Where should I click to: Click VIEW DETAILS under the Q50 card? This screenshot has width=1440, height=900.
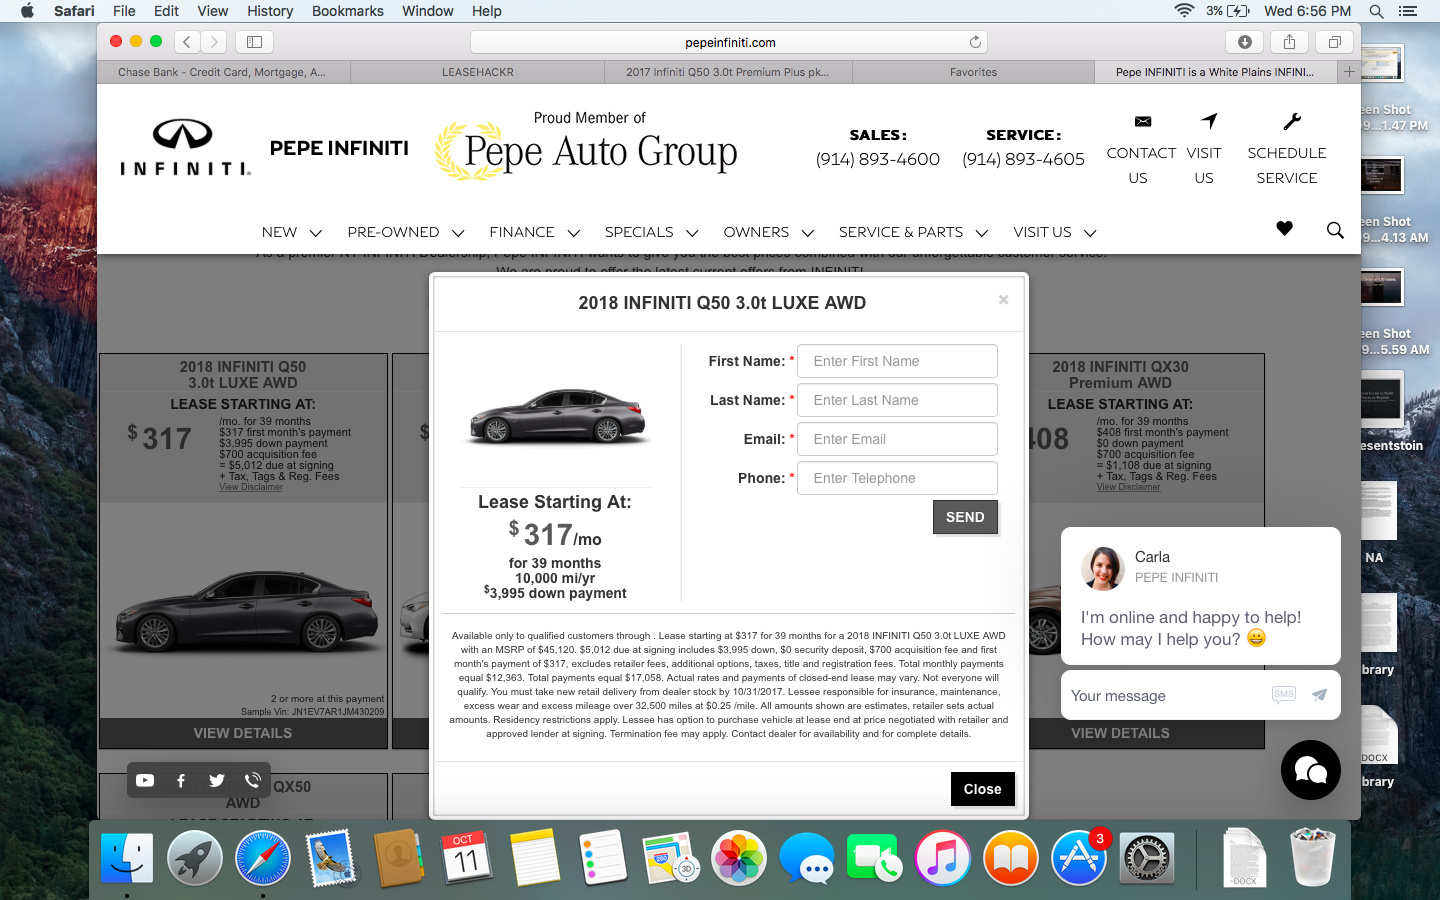[x=243, y=733]
